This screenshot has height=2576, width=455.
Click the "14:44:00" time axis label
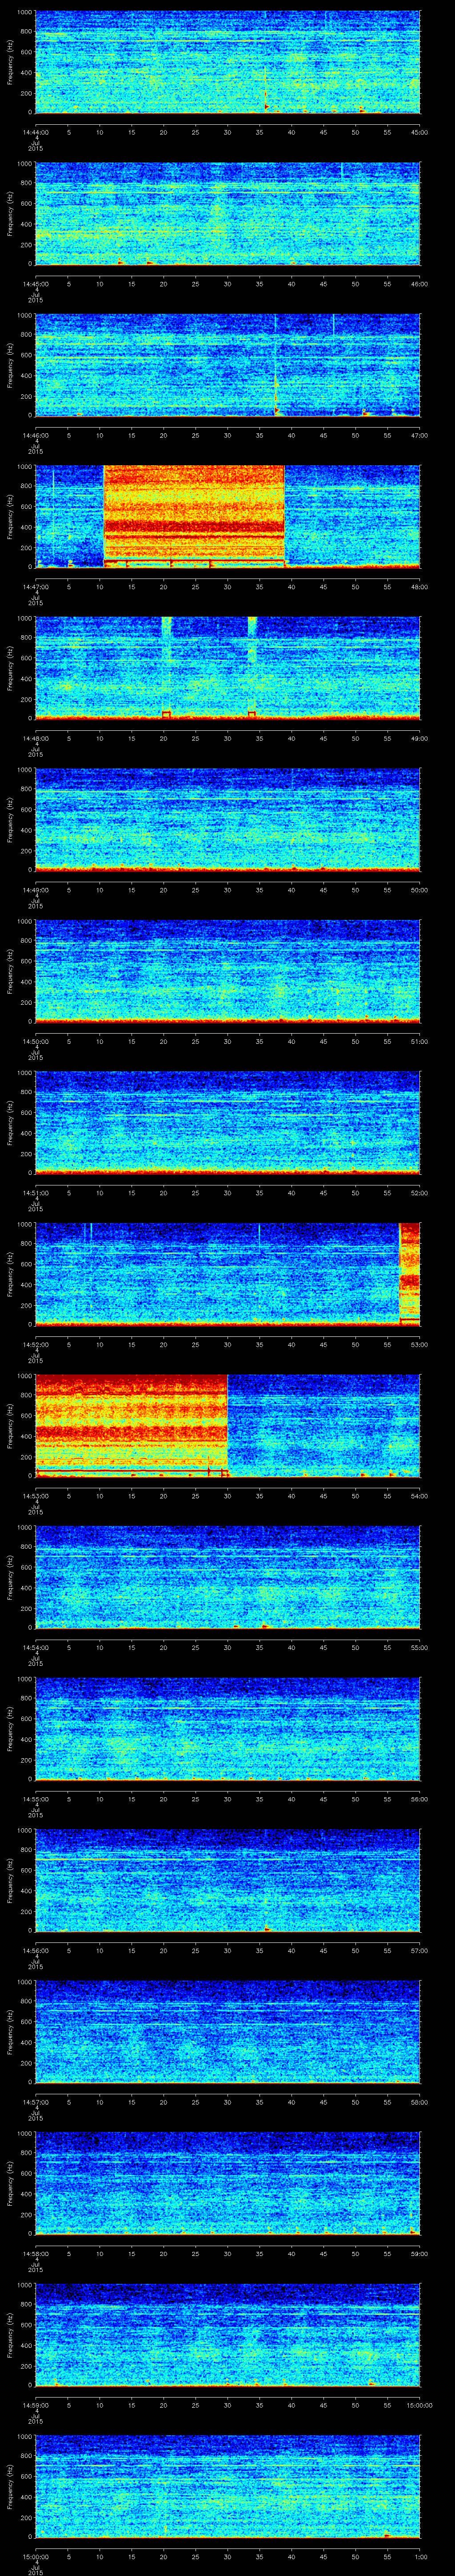coord(35,132)
